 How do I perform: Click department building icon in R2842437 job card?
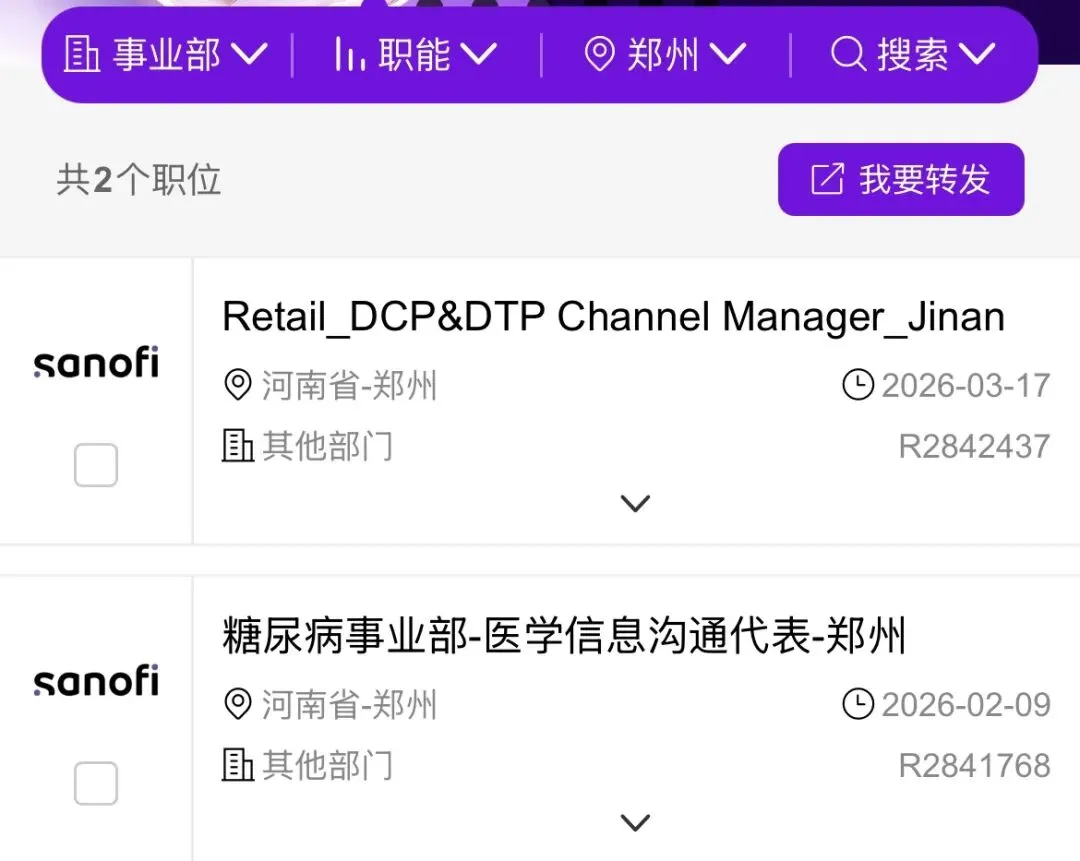[x=238, y=446]
